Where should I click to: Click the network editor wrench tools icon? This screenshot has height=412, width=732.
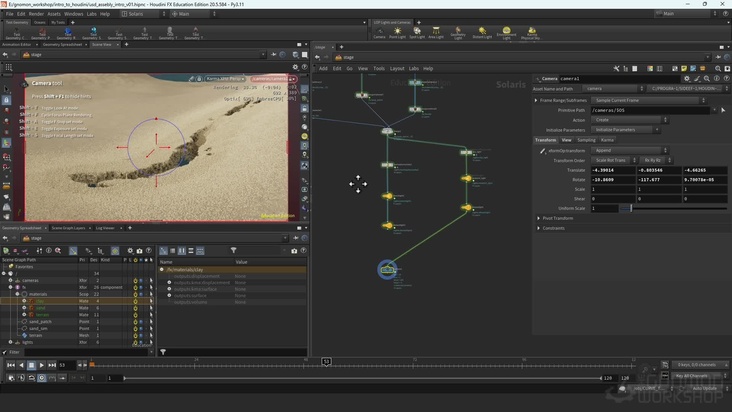tap(616, 69)
